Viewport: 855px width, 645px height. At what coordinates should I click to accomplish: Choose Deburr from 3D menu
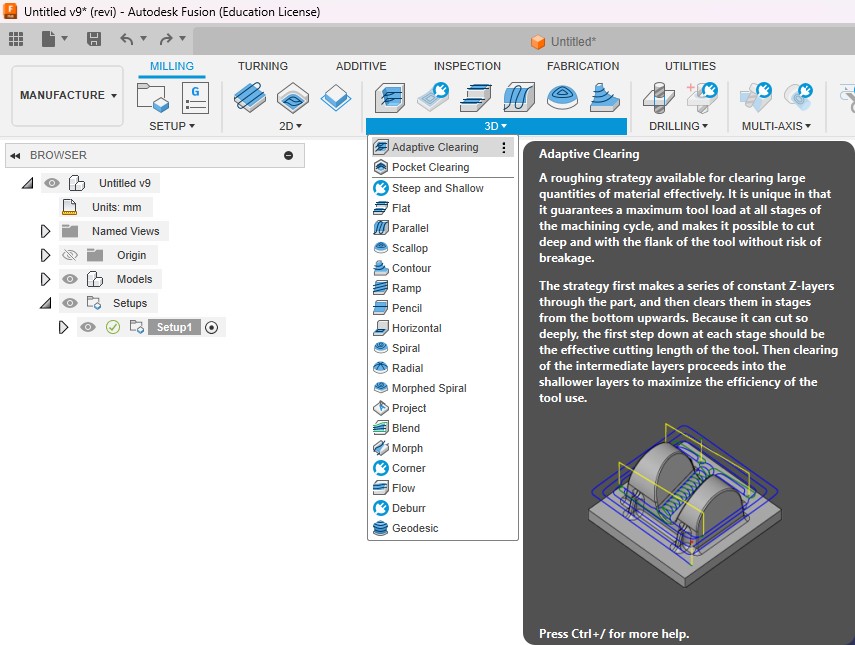tap(443, 508)
